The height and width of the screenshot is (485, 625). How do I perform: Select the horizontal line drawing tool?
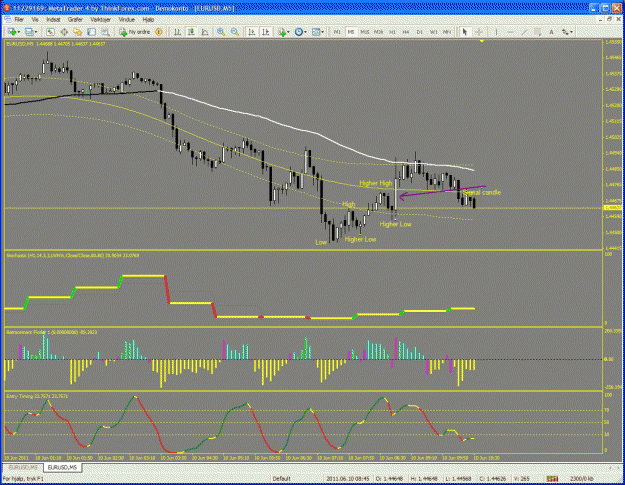510,32
